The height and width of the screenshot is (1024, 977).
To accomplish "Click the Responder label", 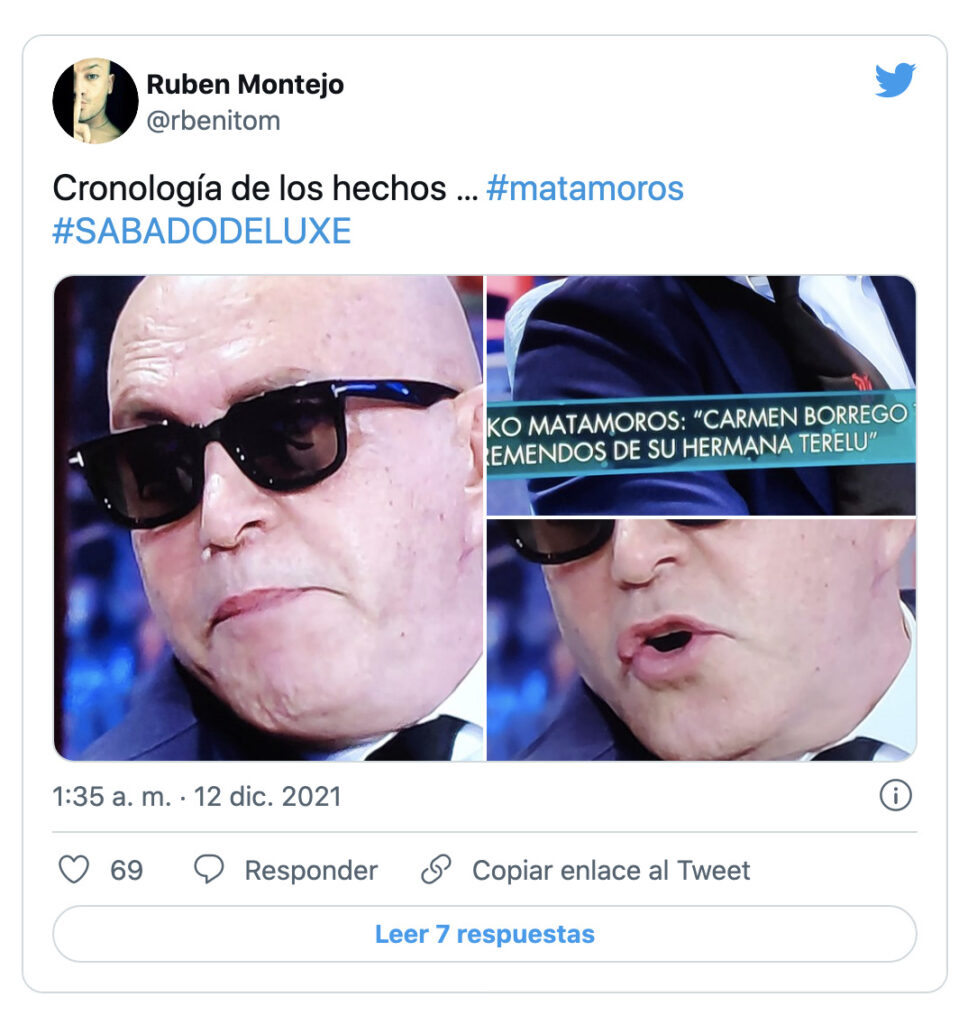I will pyautogui.click(x=311, y=871).
